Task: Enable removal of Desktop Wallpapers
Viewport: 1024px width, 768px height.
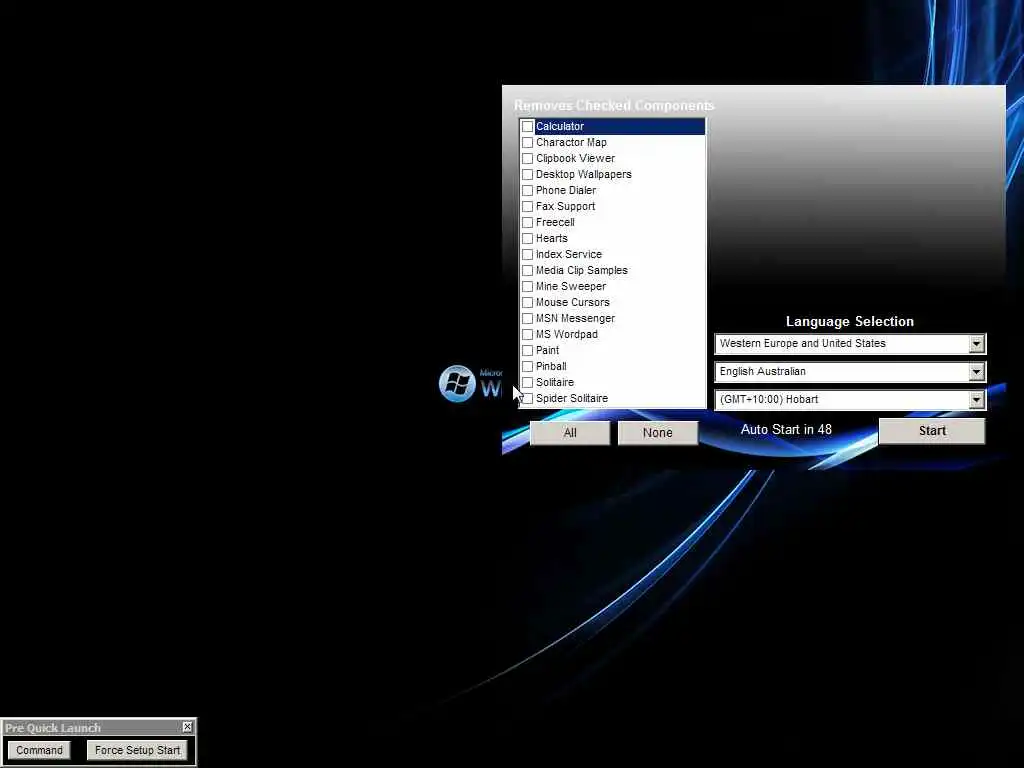Action: [x=528, y=174]
